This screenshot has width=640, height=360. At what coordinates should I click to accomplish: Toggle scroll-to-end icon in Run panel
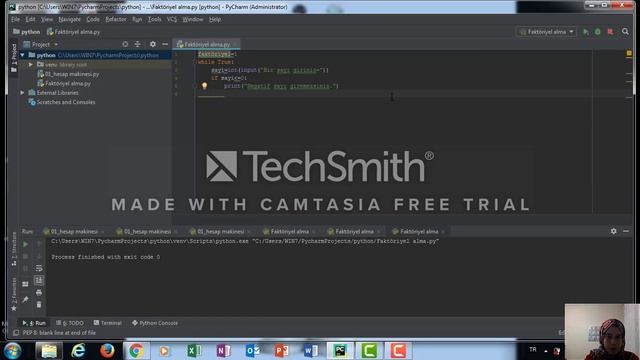(39, 280)
